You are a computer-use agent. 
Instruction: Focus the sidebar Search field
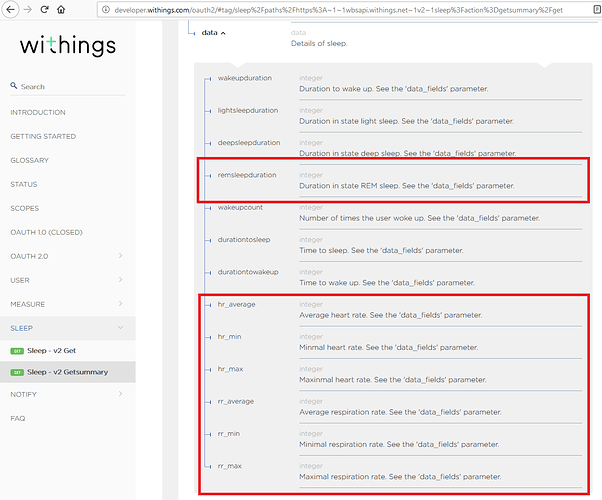point(68,87)
